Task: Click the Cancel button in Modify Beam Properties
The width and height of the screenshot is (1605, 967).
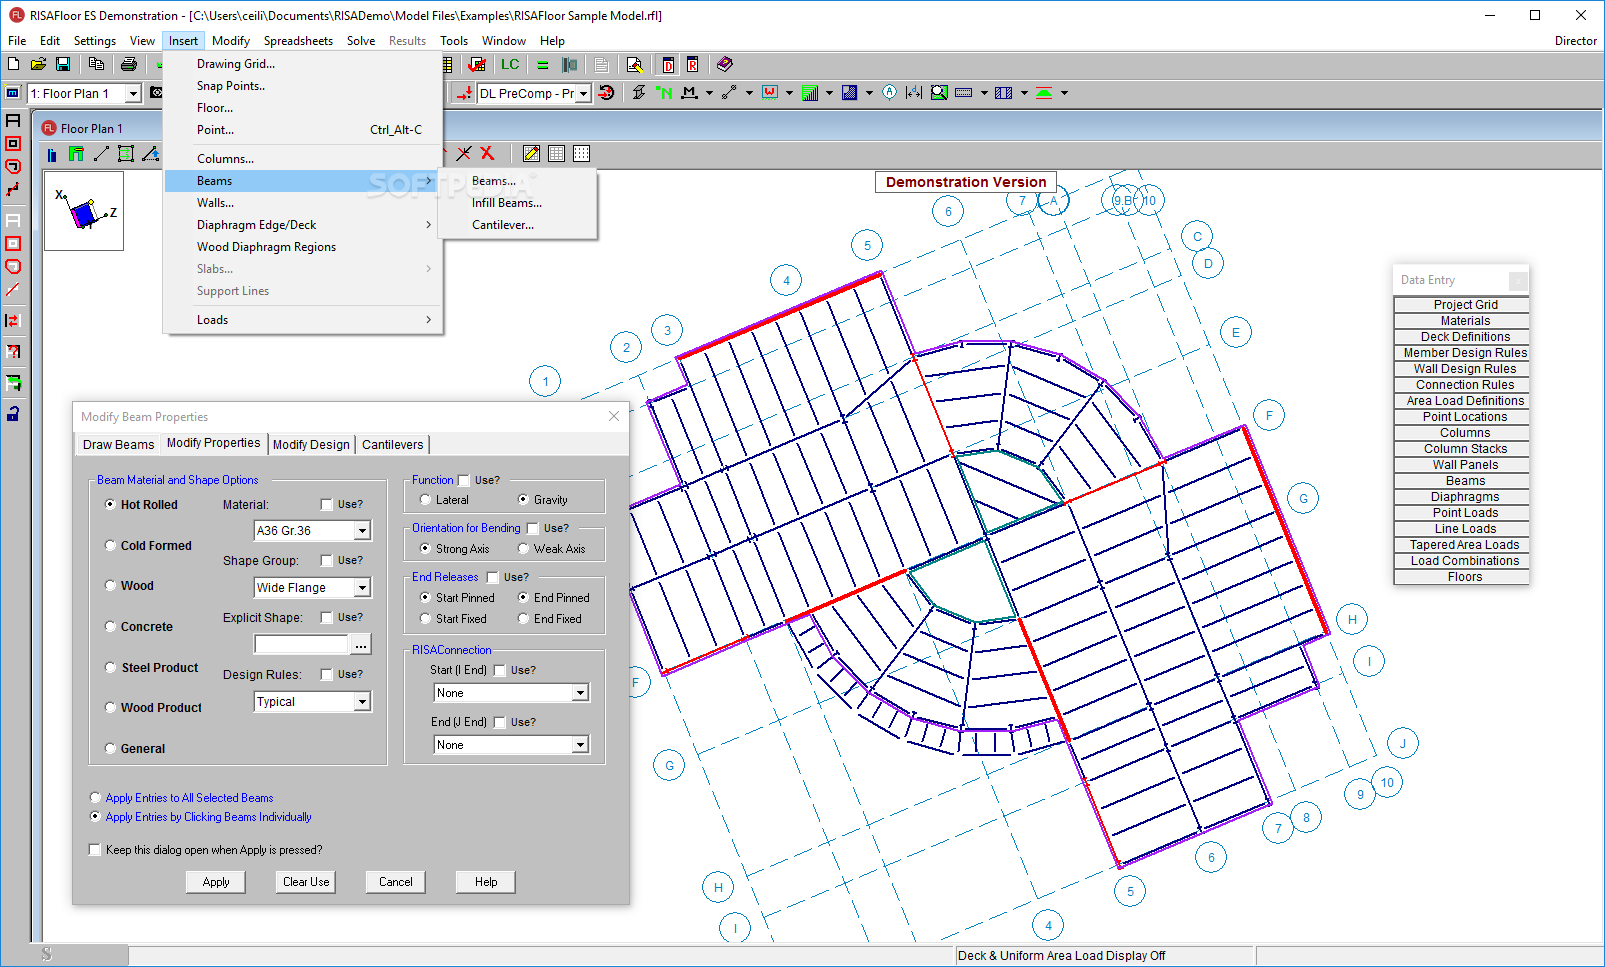Action: point(396,882)
